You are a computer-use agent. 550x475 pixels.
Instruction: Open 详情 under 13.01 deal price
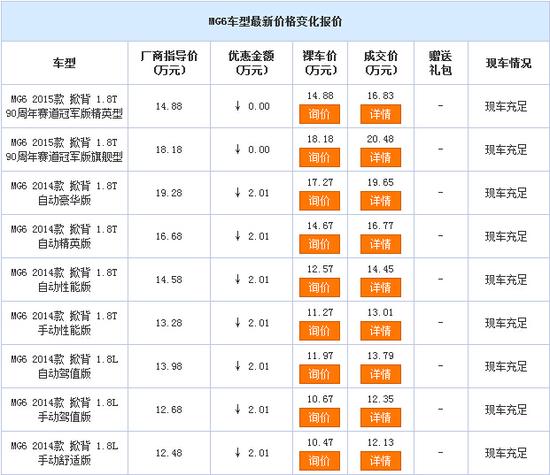click(x=380, y=331)
